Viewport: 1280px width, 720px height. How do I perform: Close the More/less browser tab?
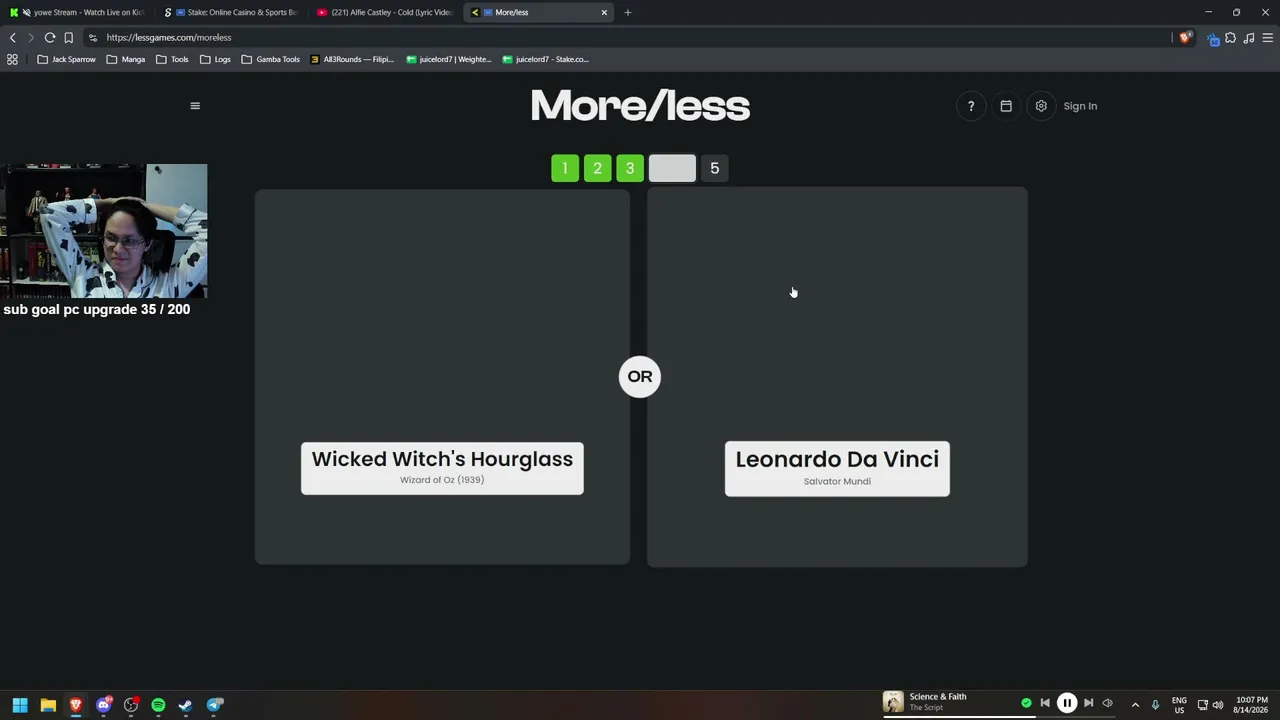pos(604,12)
